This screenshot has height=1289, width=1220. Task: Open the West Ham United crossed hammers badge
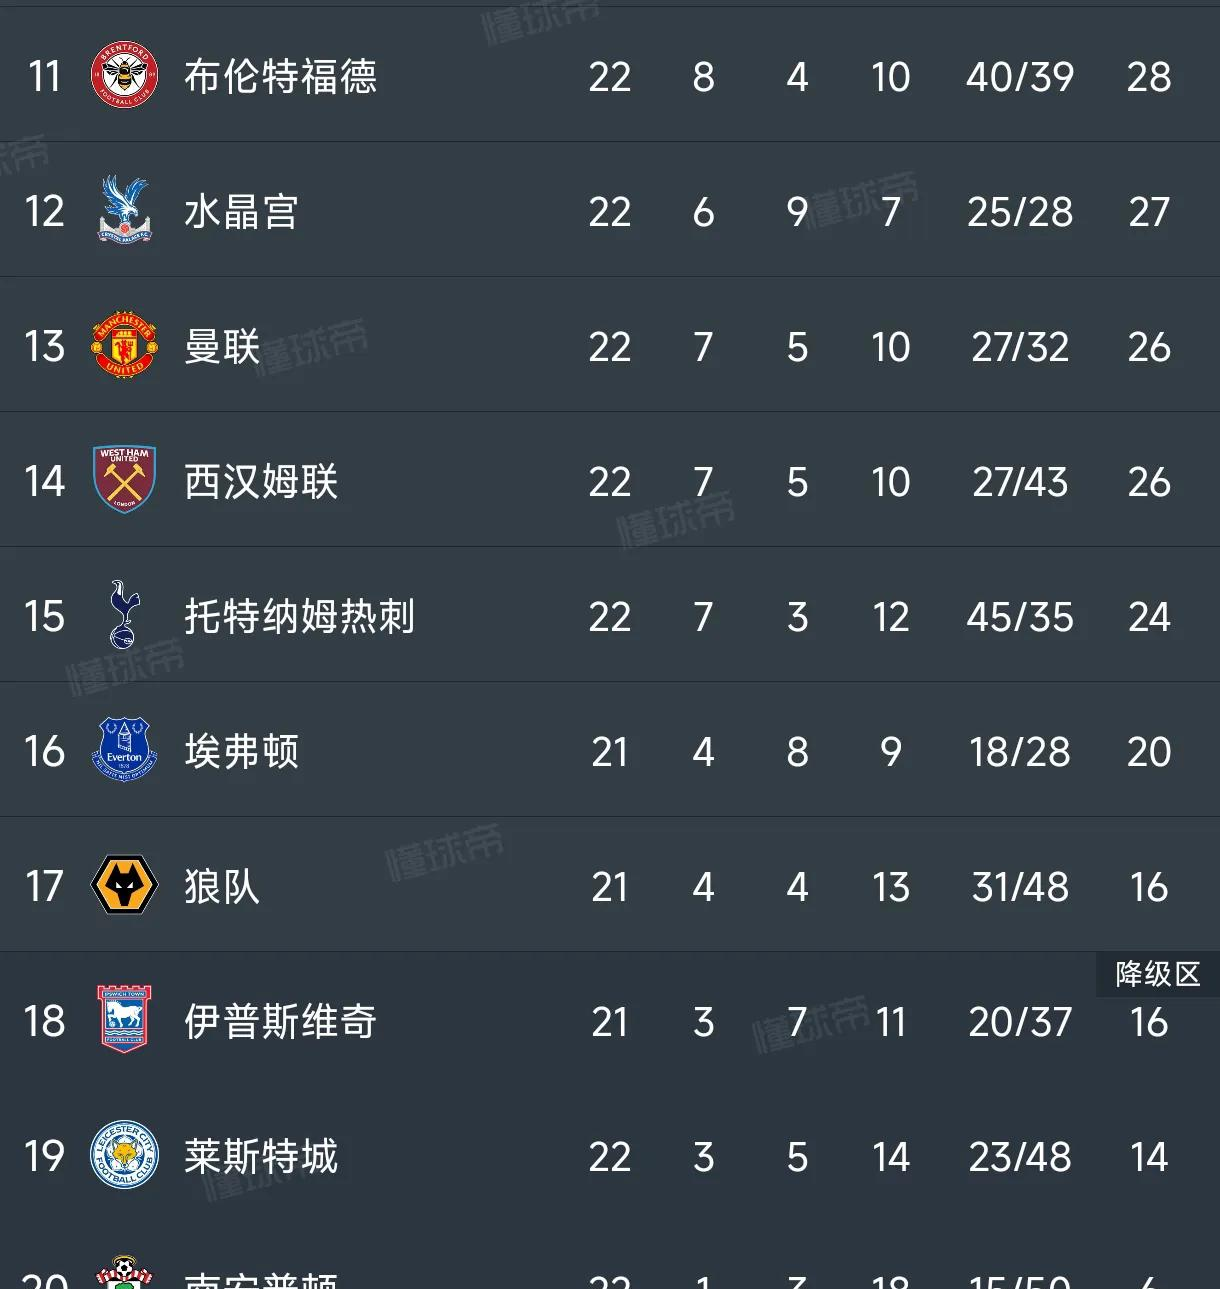point(123,481)
